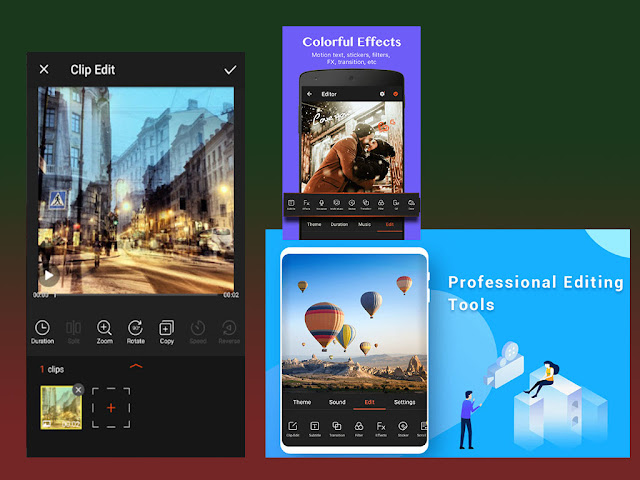Go back with the Editor arrow on the purple phone
Viewport: 640px width, 480px height.
tap(309, 94)
